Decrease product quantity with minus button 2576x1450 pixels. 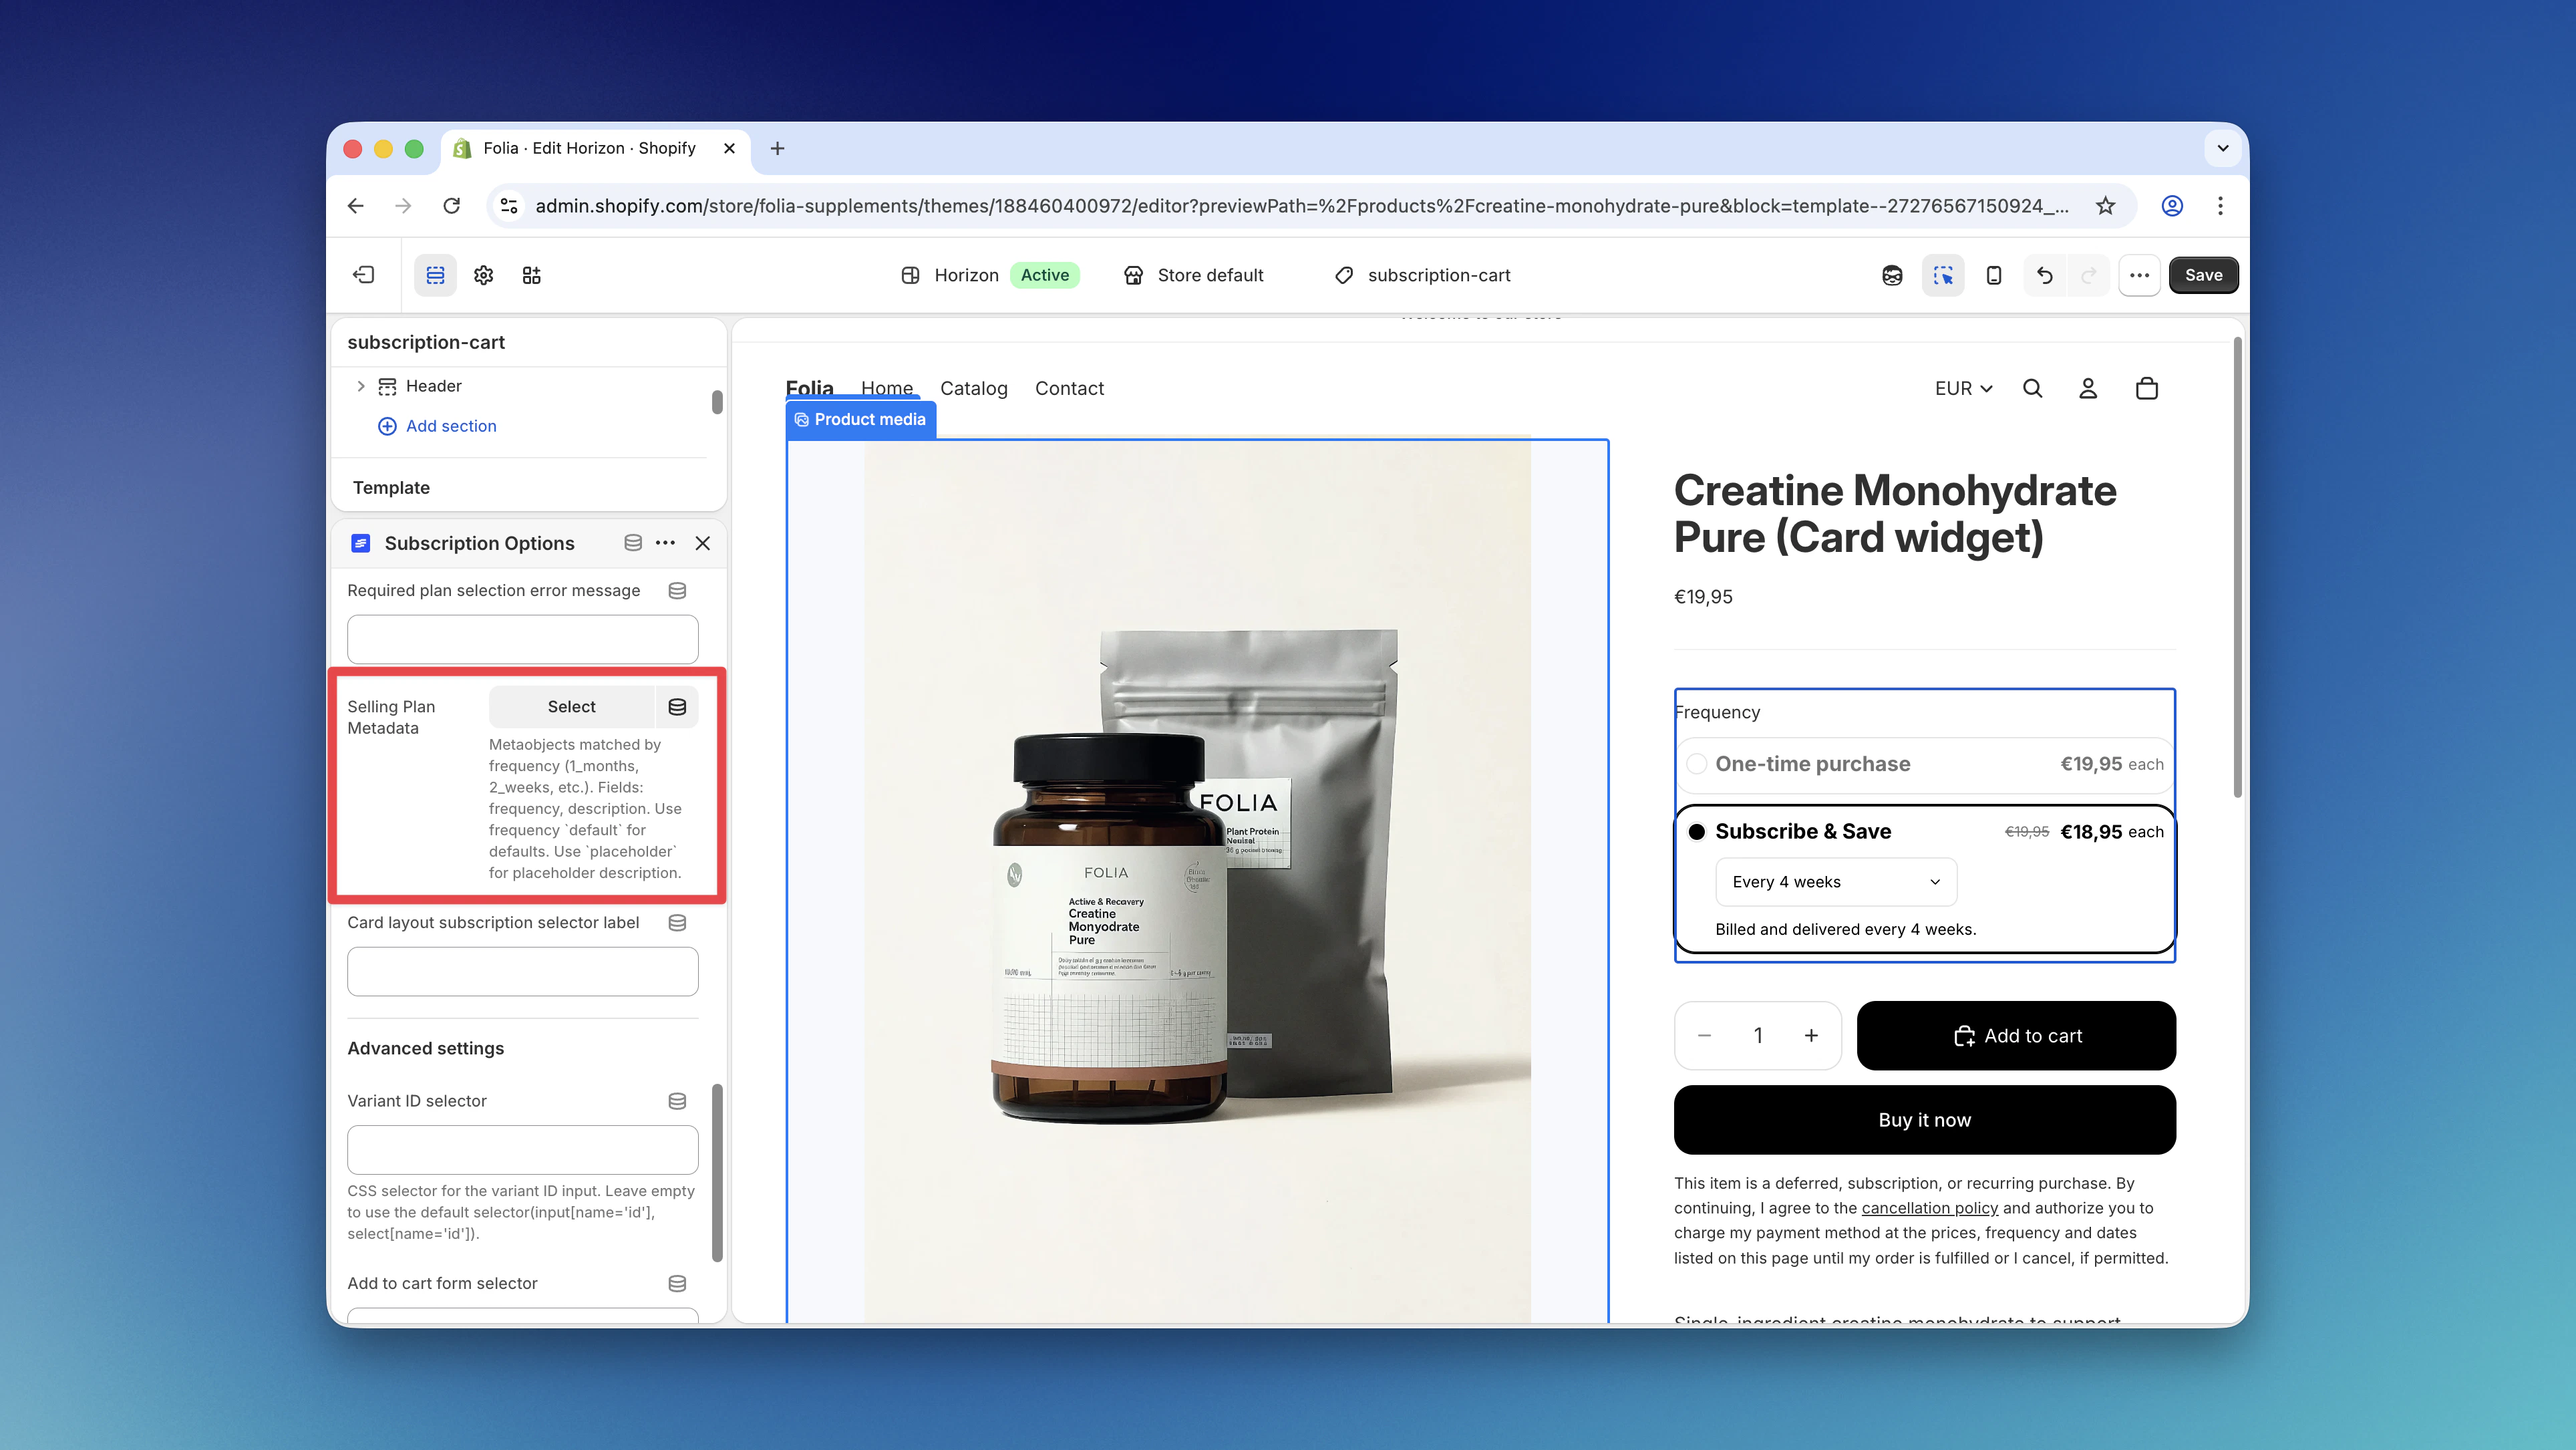tap(1705, 1036)
